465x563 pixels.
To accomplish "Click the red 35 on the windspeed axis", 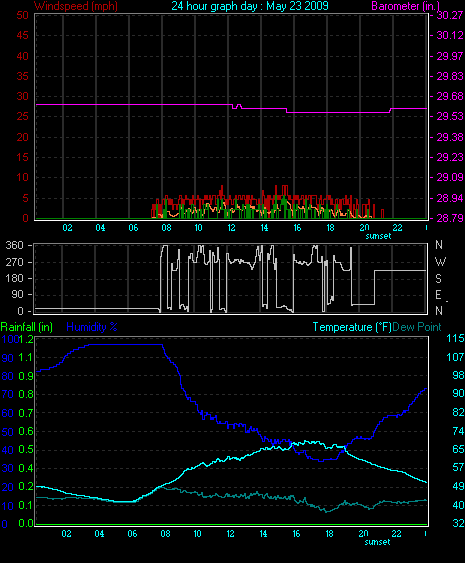I will click(x=22, y=76).
